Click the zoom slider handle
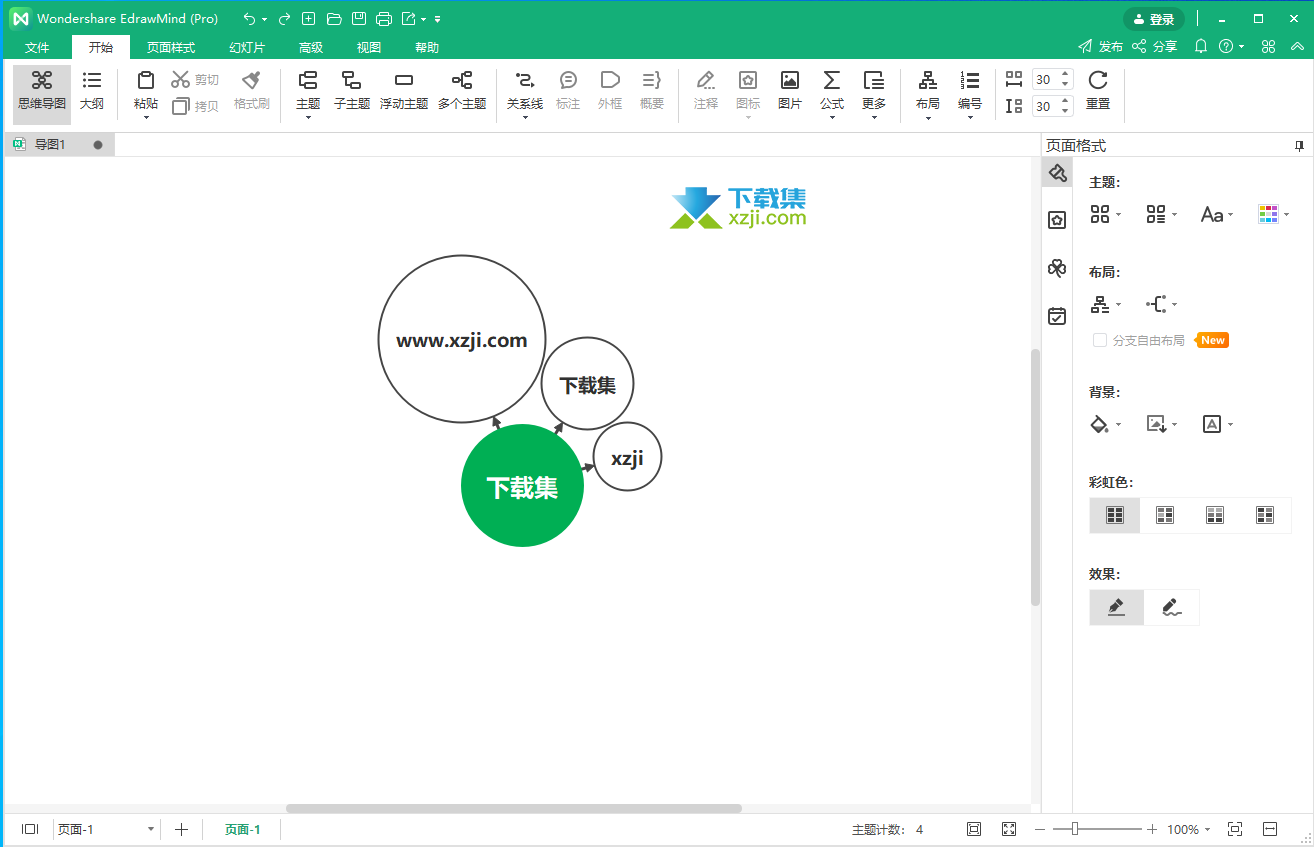Screen dimensions: 1314x847 click(1075, 829)
